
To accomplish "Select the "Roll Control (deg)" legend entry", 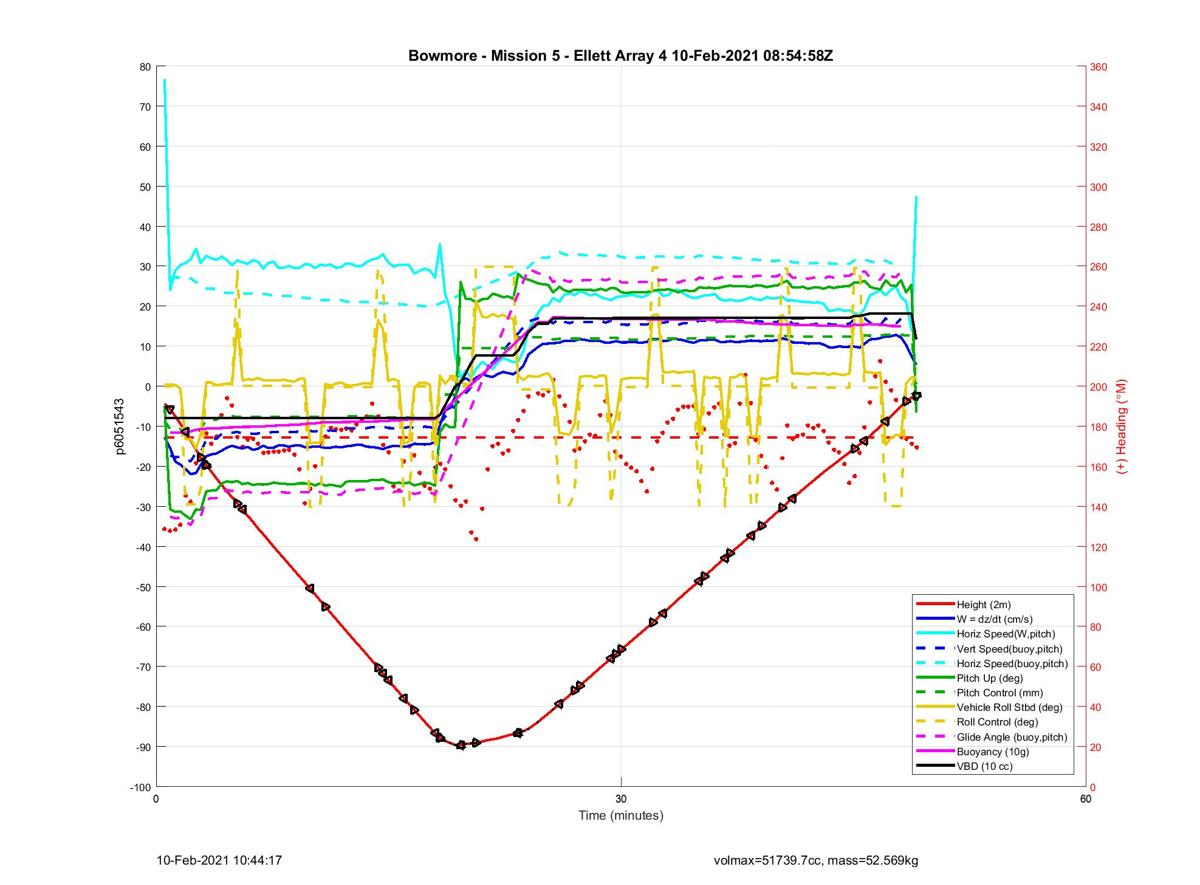I will click(998, 722).
